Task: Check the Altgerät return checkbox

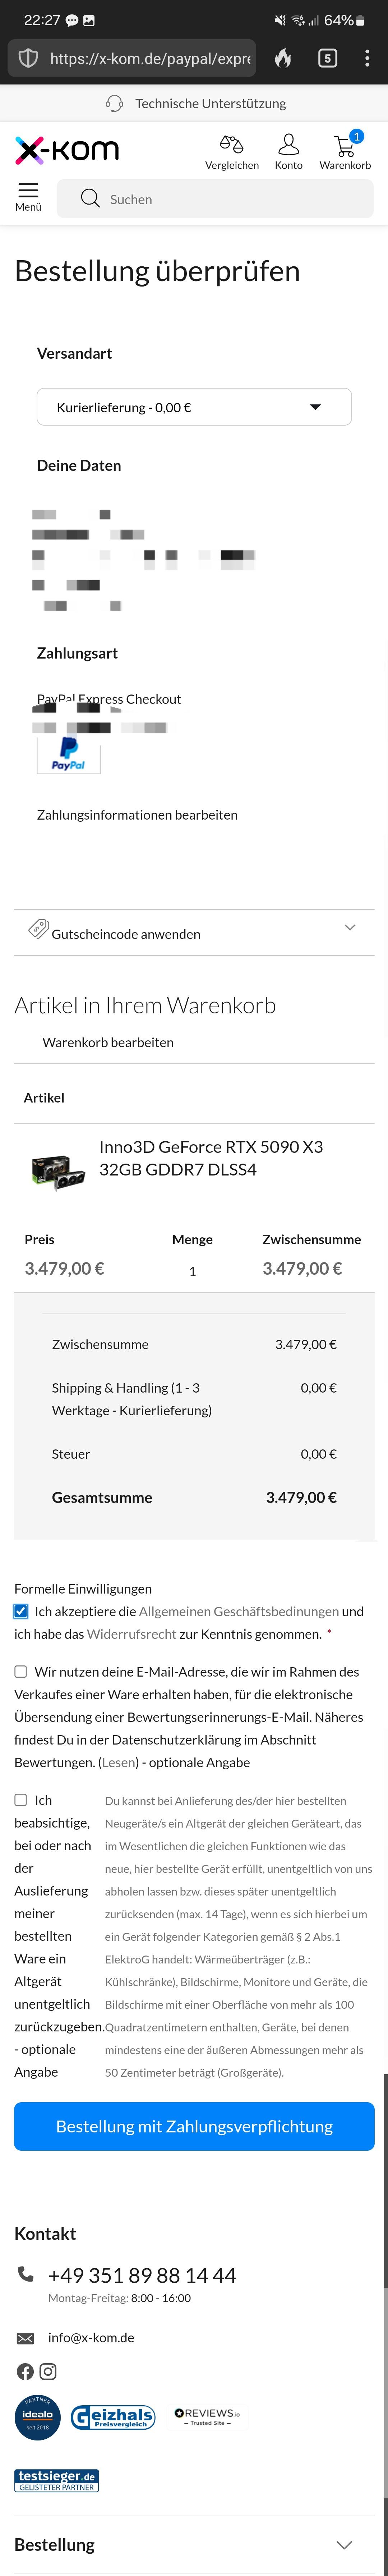Action: (x=21, y=1800)
